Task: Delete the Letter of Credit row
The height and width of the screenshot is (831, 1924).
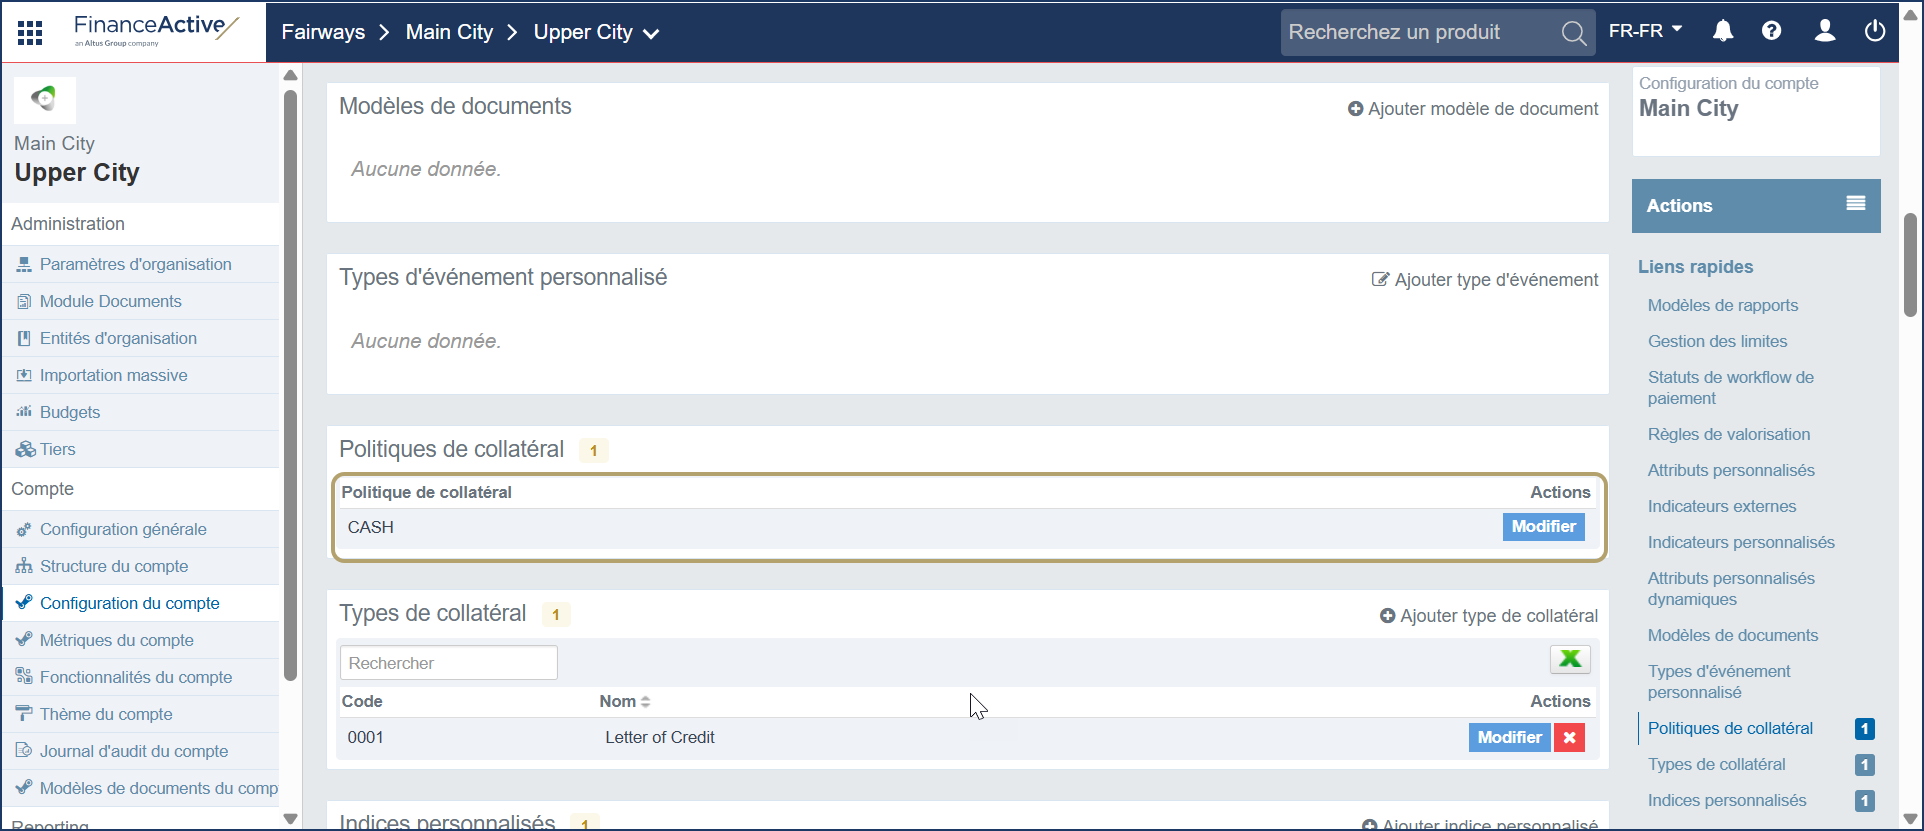Action: click(1569, 738)
